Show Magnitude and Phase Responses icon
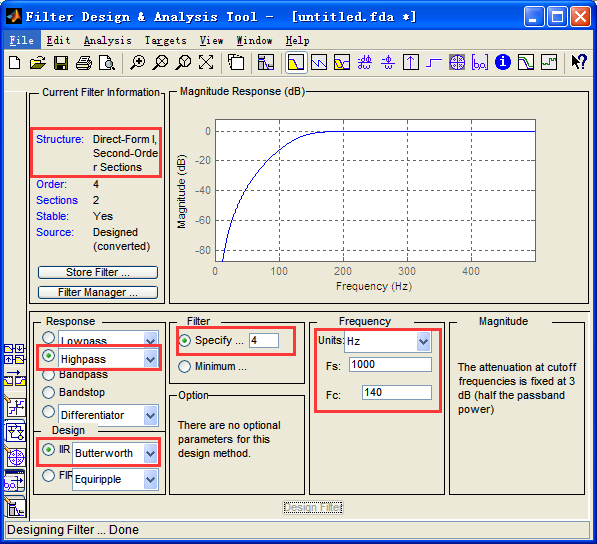Screen dimensions: 597x544 (342, 62)
